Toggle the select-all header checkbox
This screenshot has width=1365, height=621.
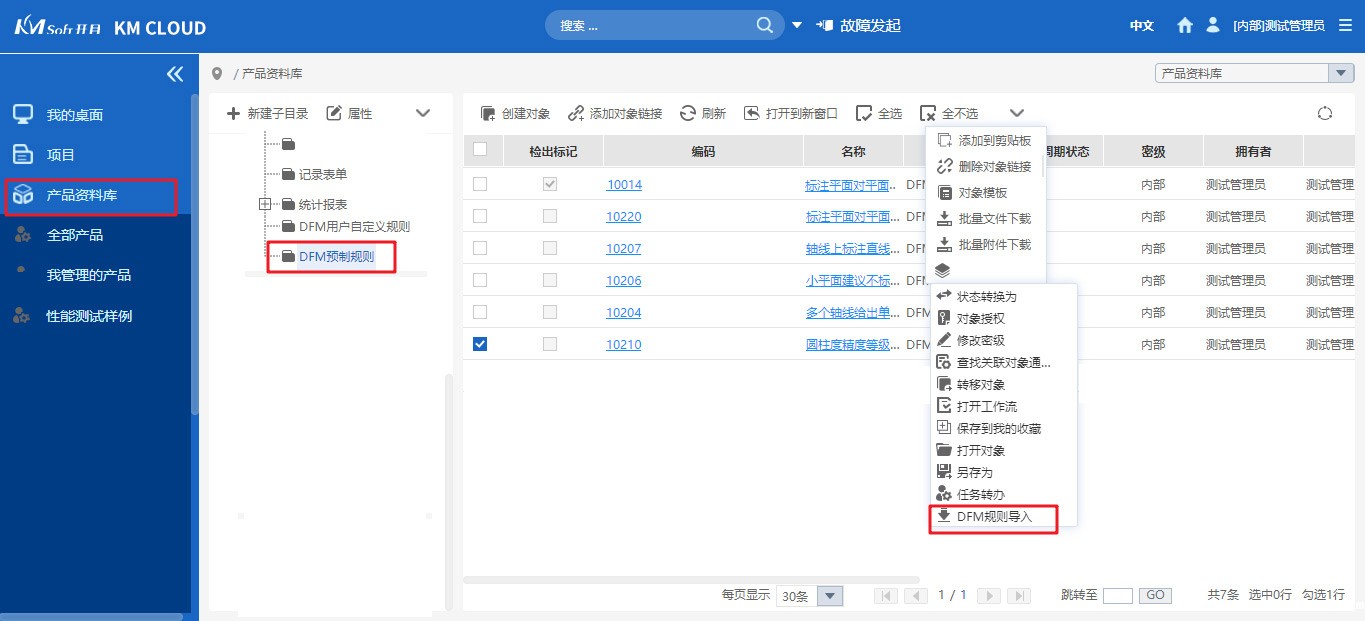click(x=480, y=150)
